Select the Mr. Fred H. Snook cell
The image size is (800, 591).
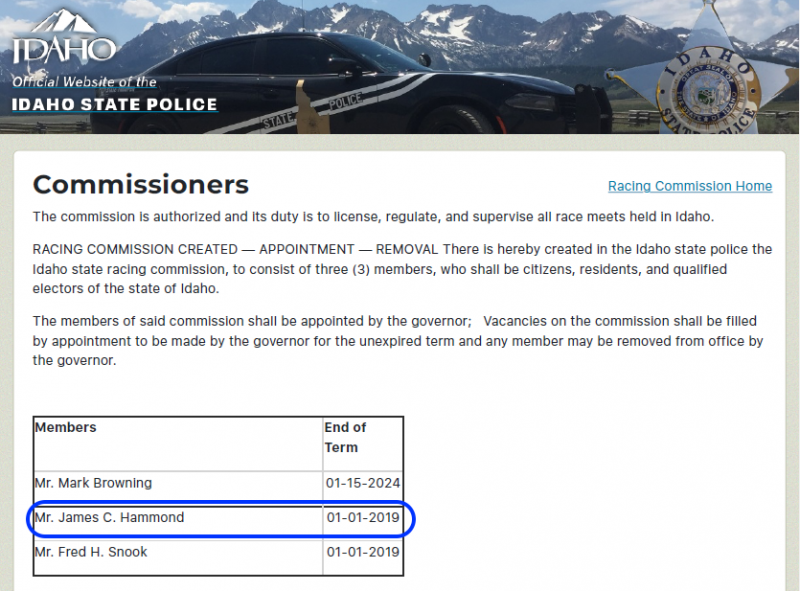click(91, 552)
